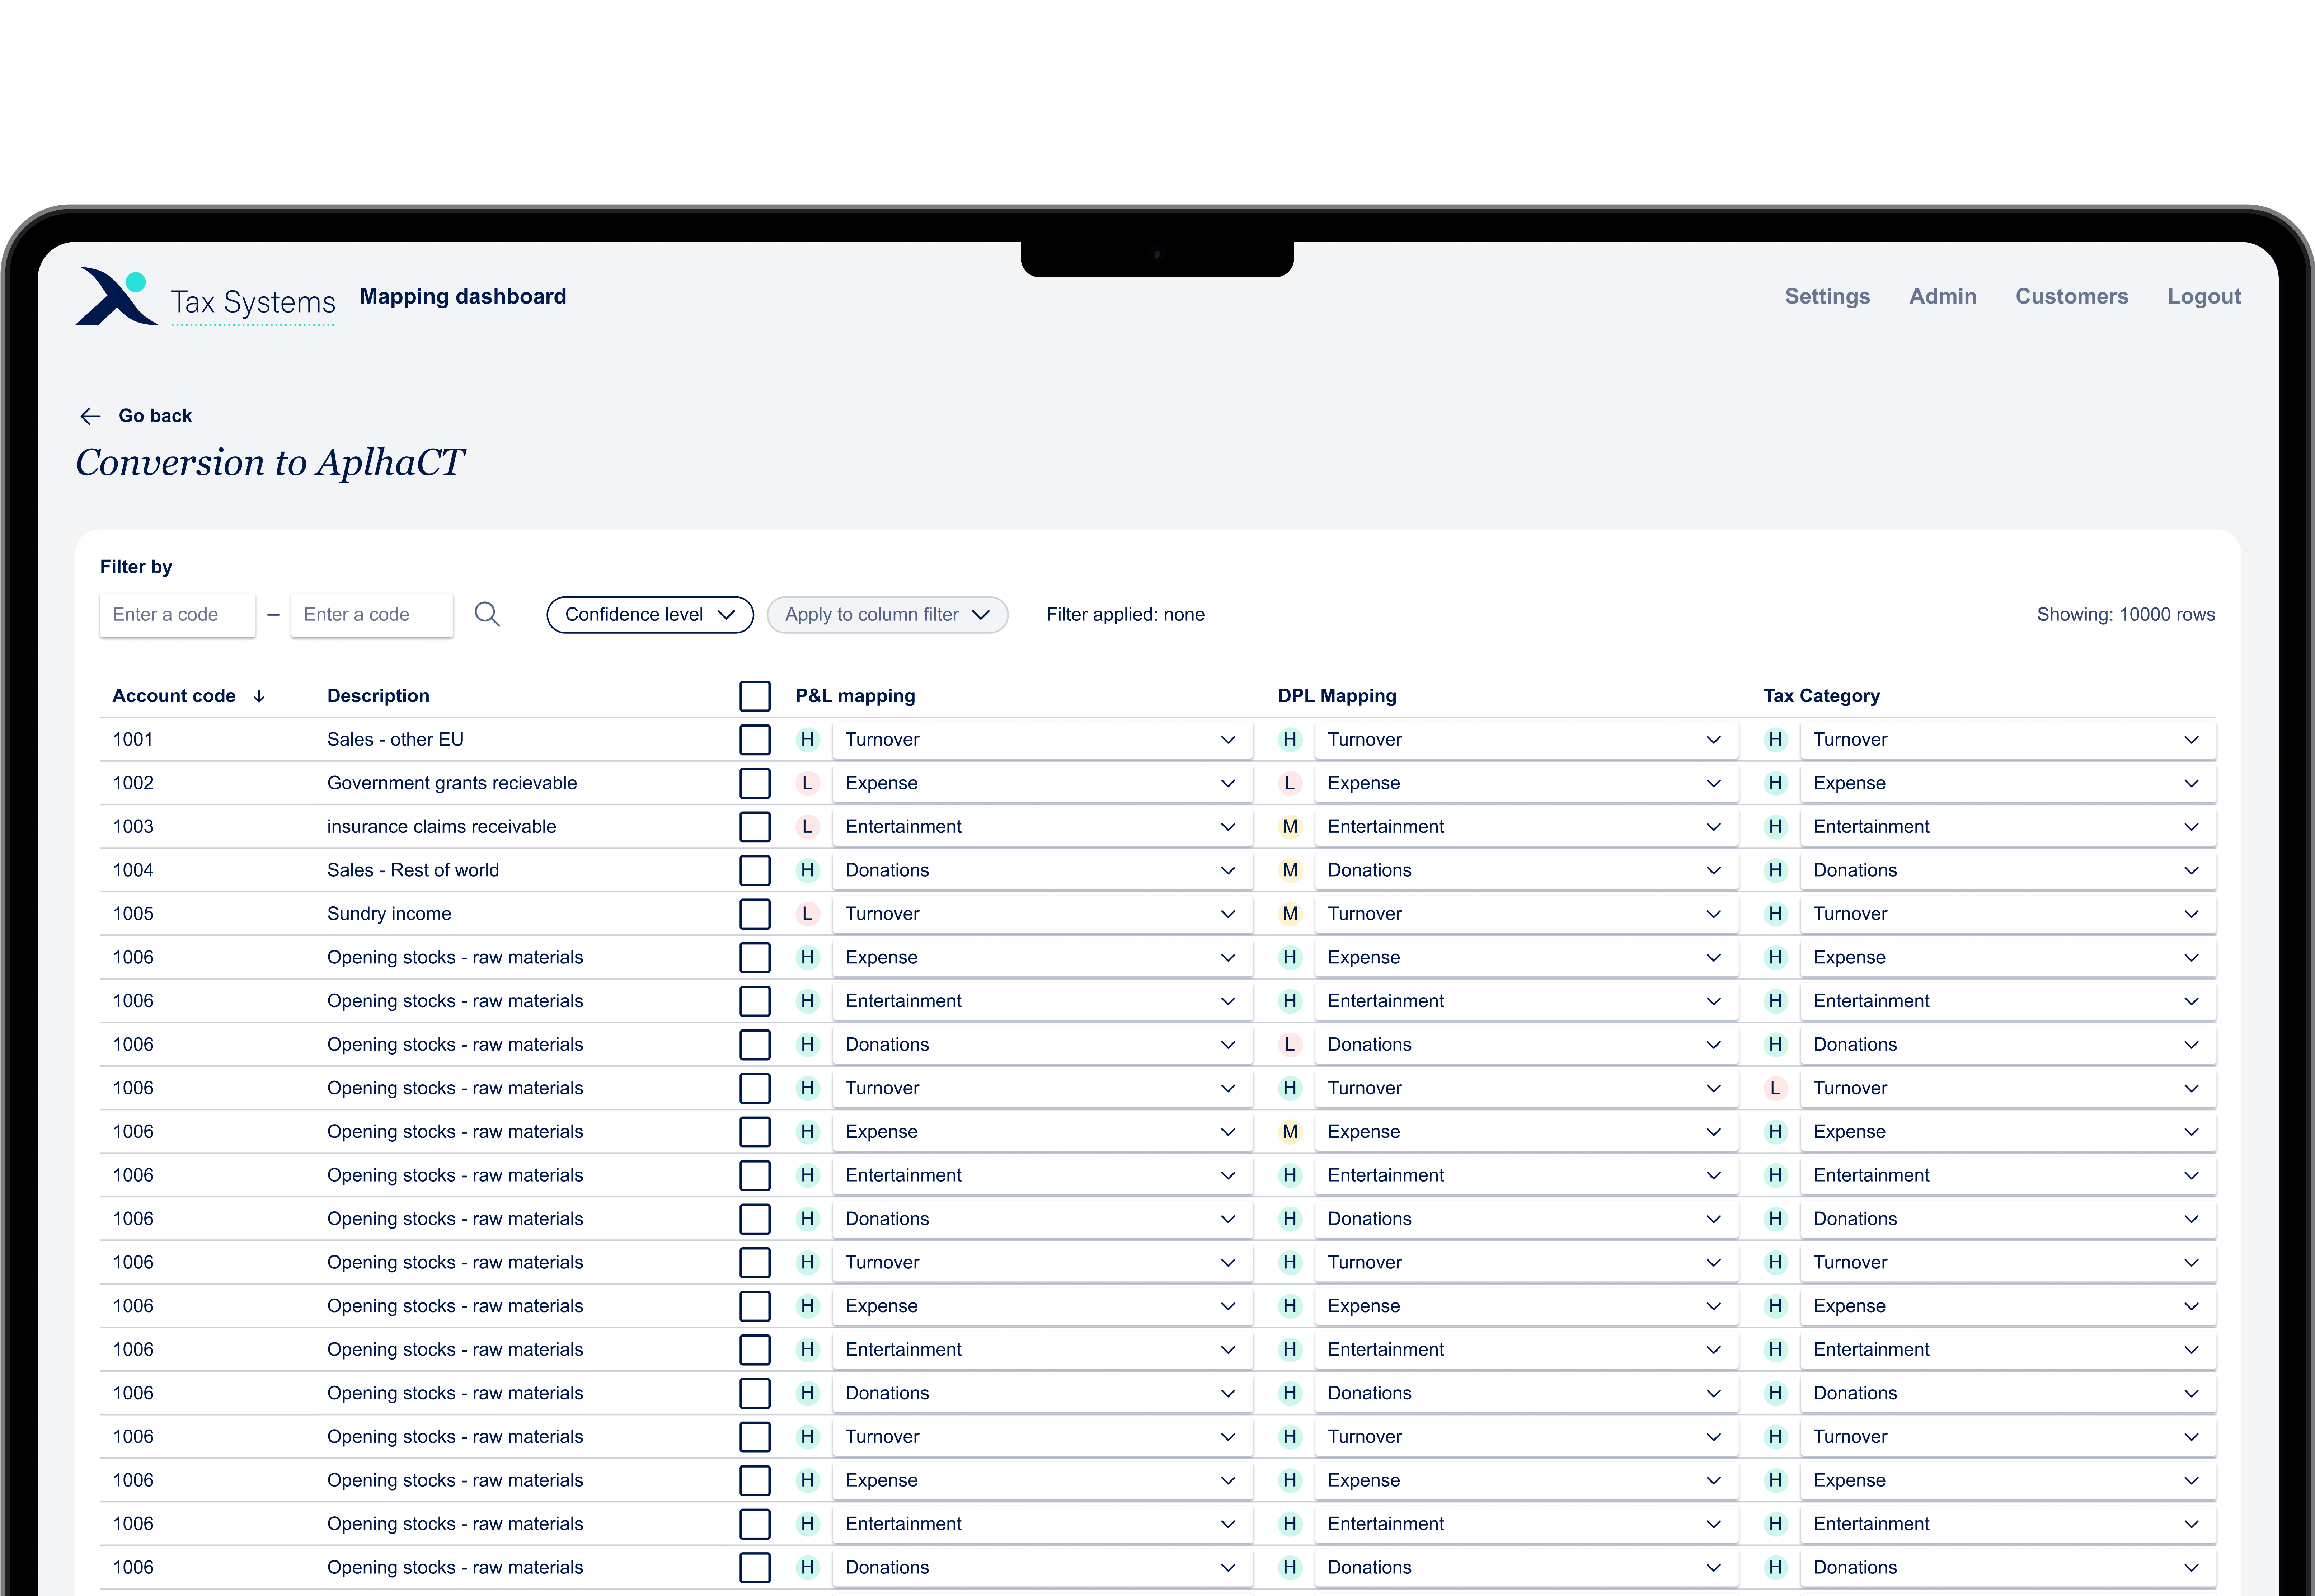This screenshot has height=1596, width=2315.
Task: Click the search magnifier icon
Action: [487, 614]
